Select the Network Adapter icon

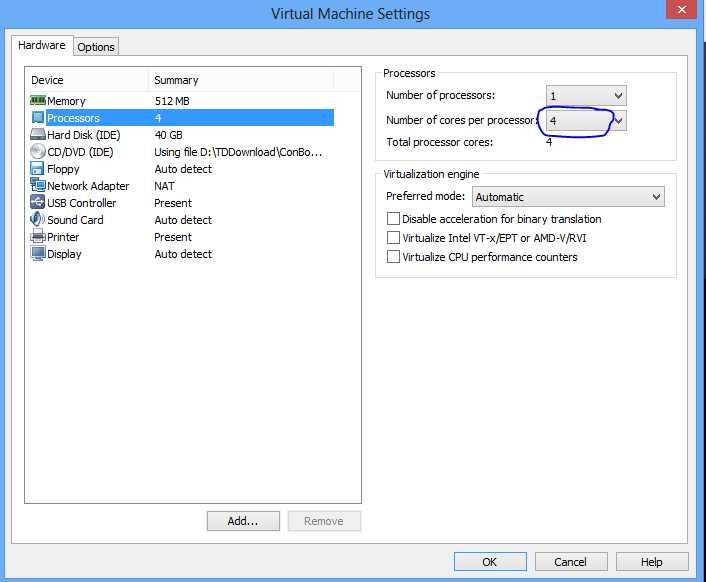click(x=38, y=186)
